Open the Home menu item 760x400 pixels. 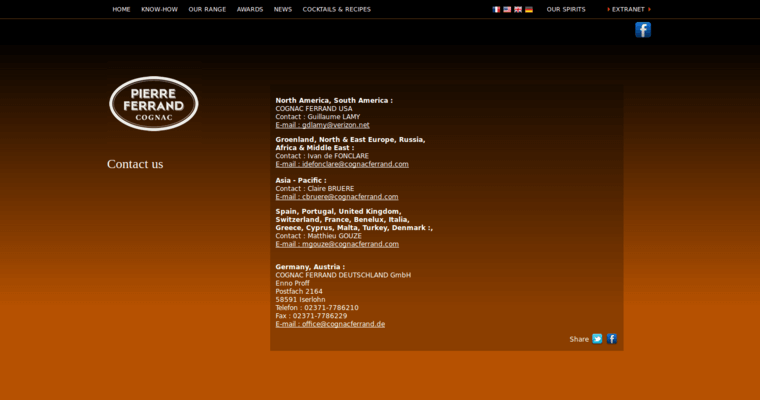tap(121, 9)
